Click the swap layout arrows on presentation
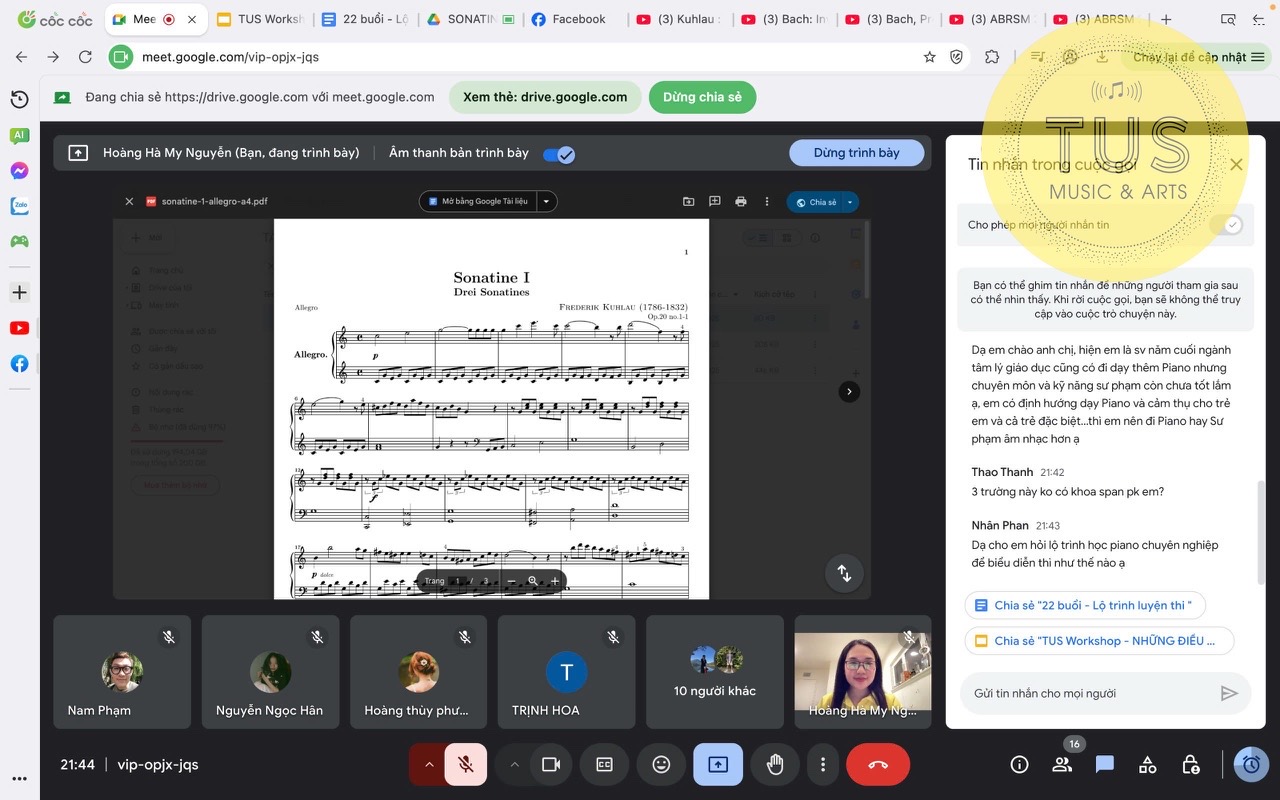 pos(844,573)
